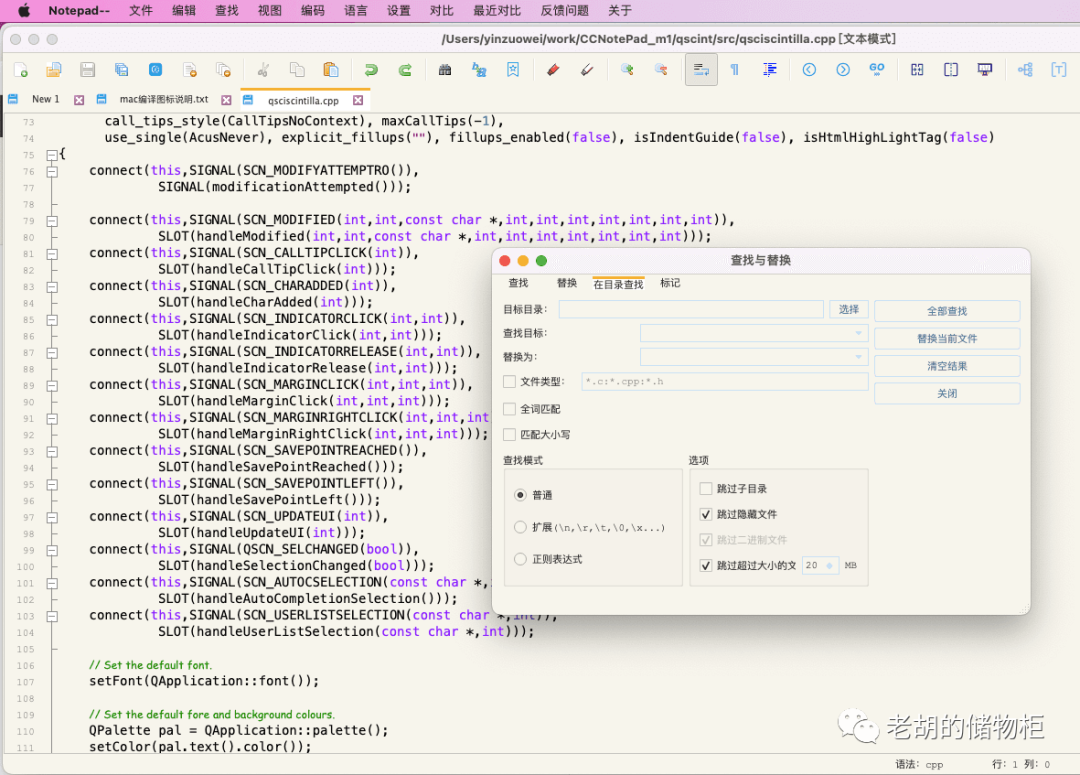Click the Replace toolbar icon
The height and width of the screenshot is (775, 1080).
[479, 70]
